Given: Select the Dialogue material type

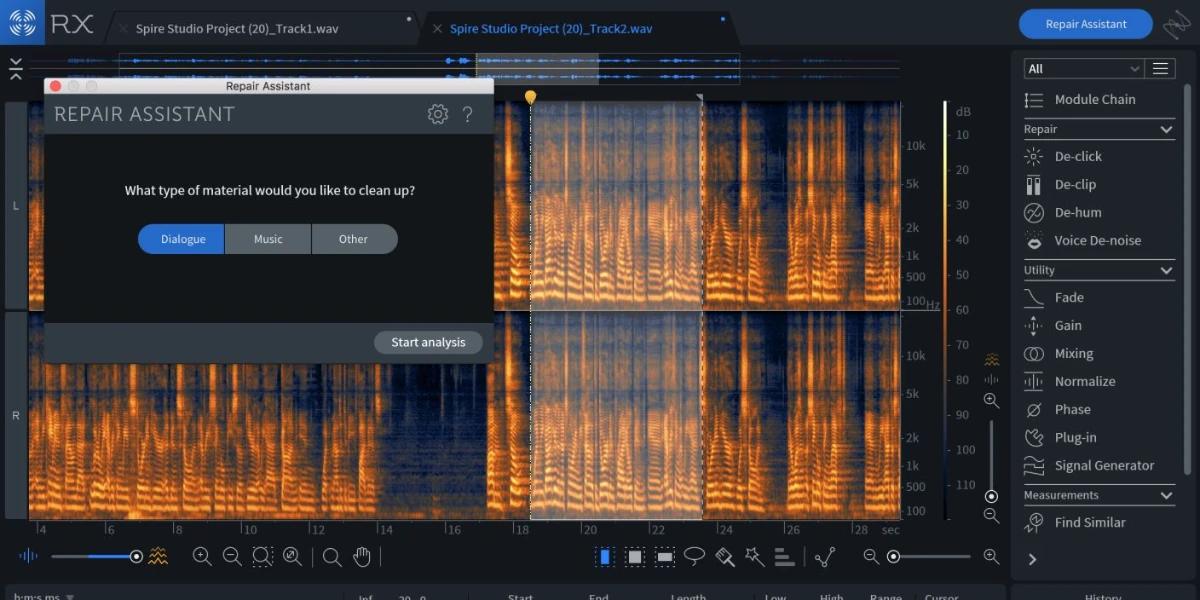Looking at the screenshot, I should (x=181, y=239).
